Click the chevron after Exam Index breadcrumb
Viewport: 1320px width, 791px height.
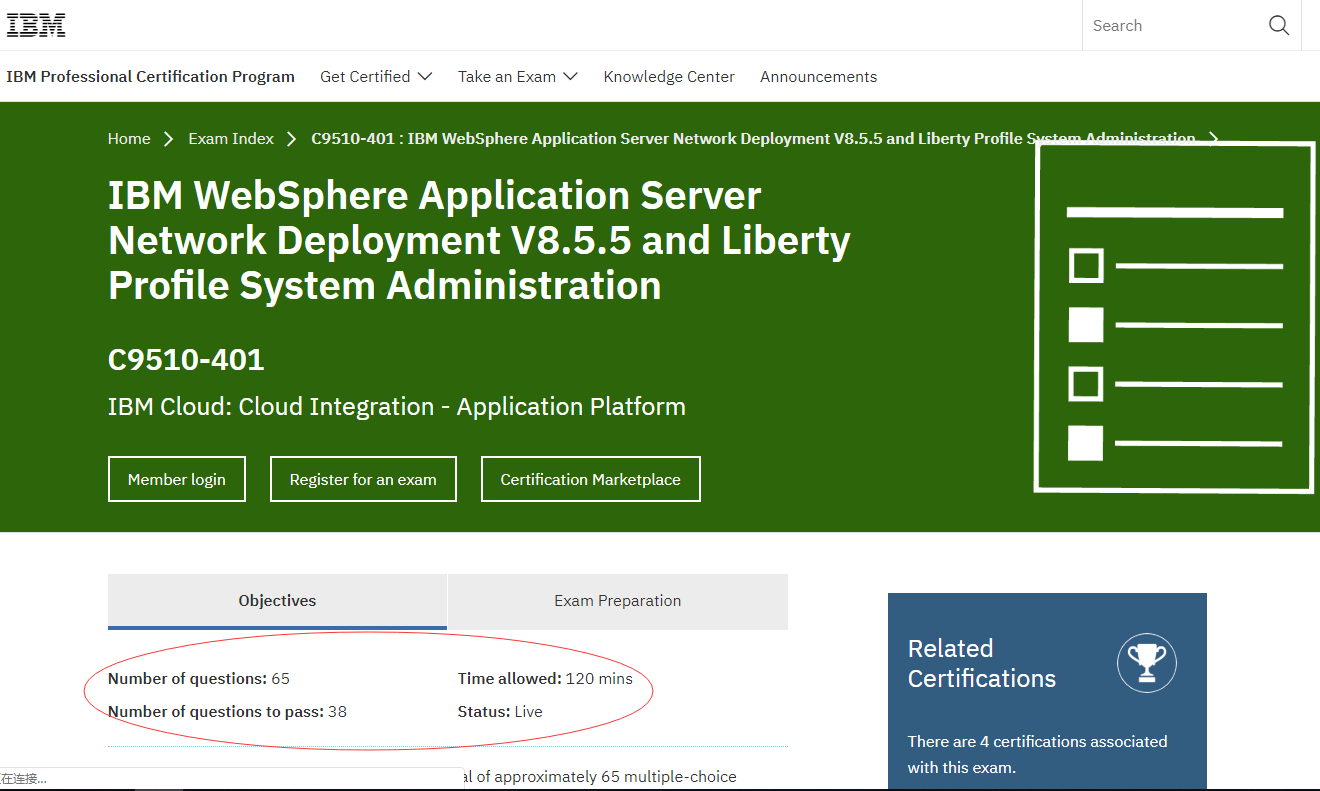click(292, 139)
